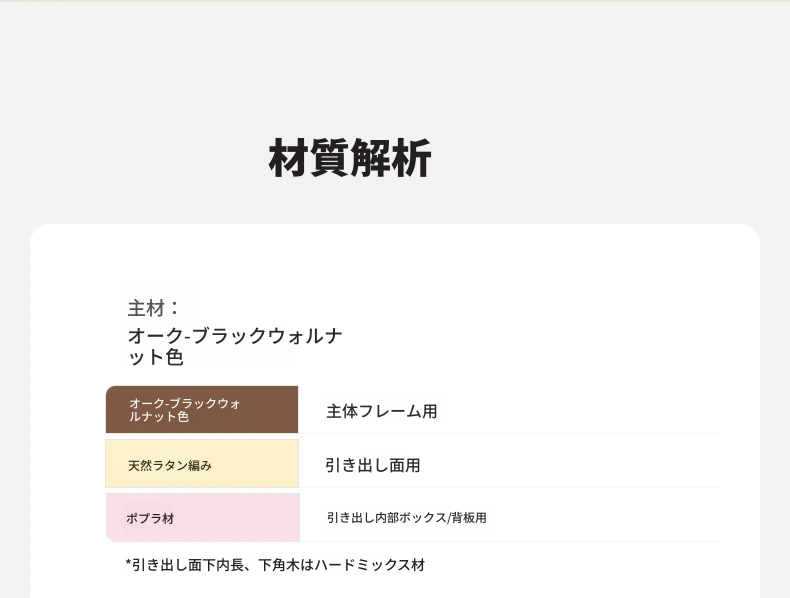Click the 材質解析 page title

(x=350, y=158)
